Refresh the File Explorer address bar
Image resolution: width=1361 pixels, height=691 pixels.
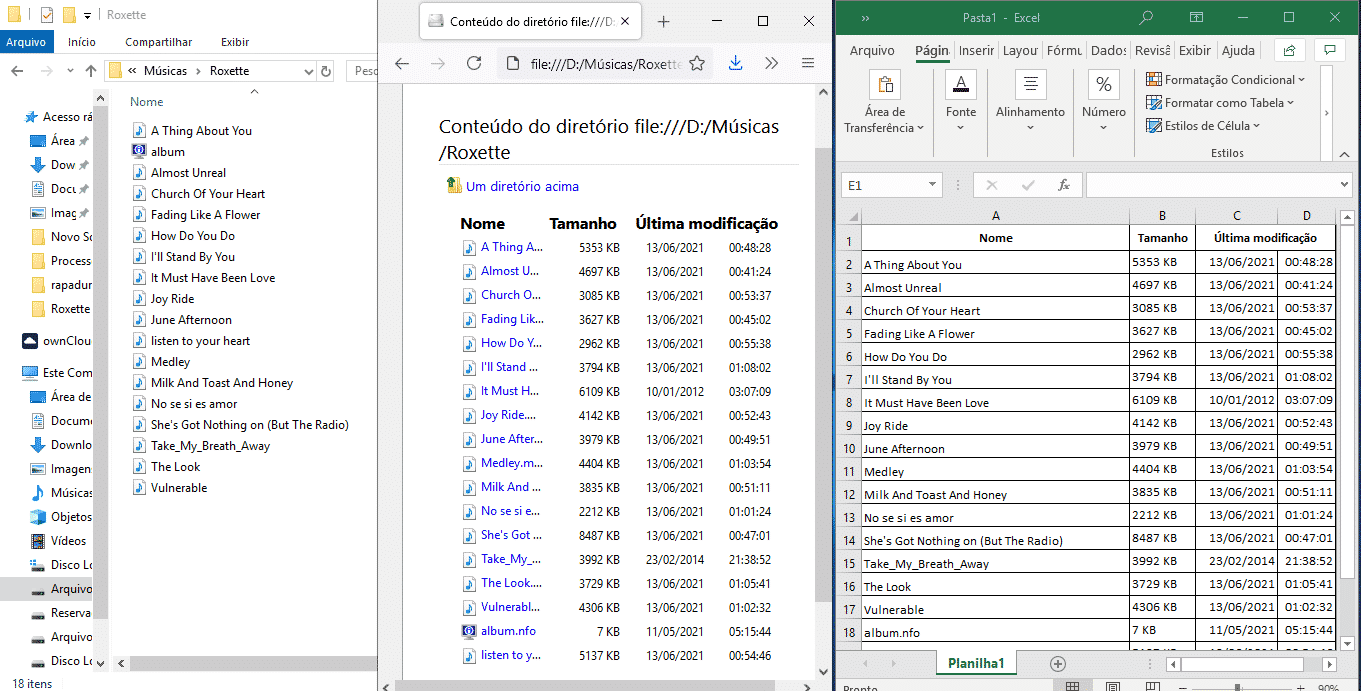(326, 71)
